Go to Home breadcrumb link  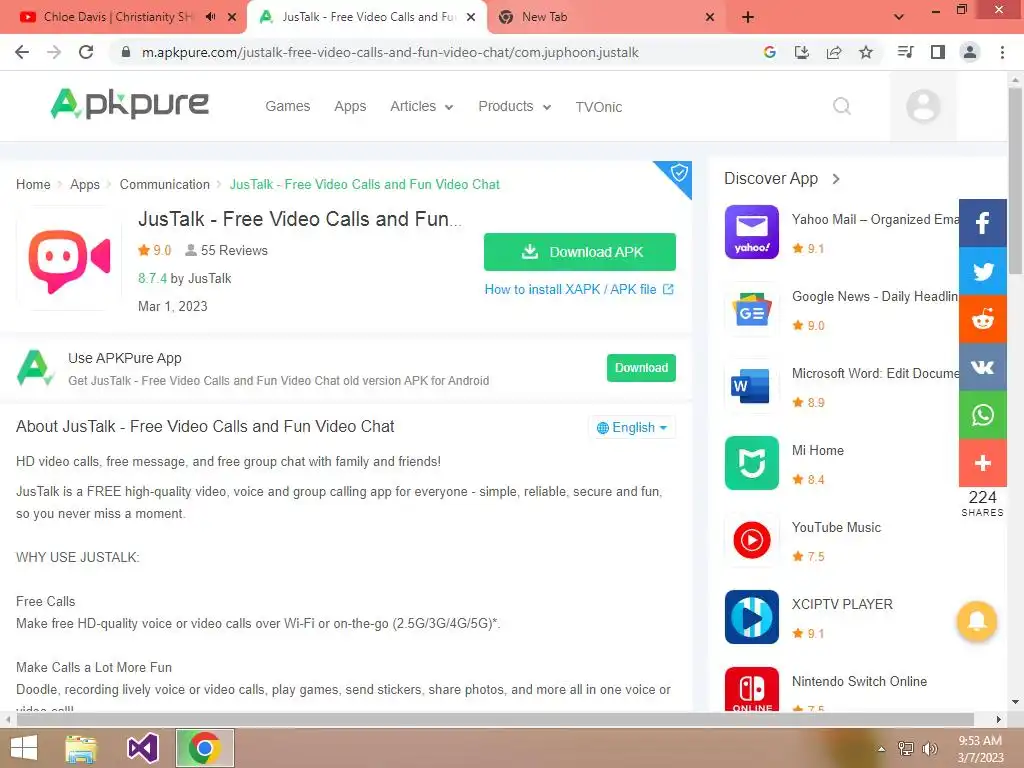[x=33, y=185]
